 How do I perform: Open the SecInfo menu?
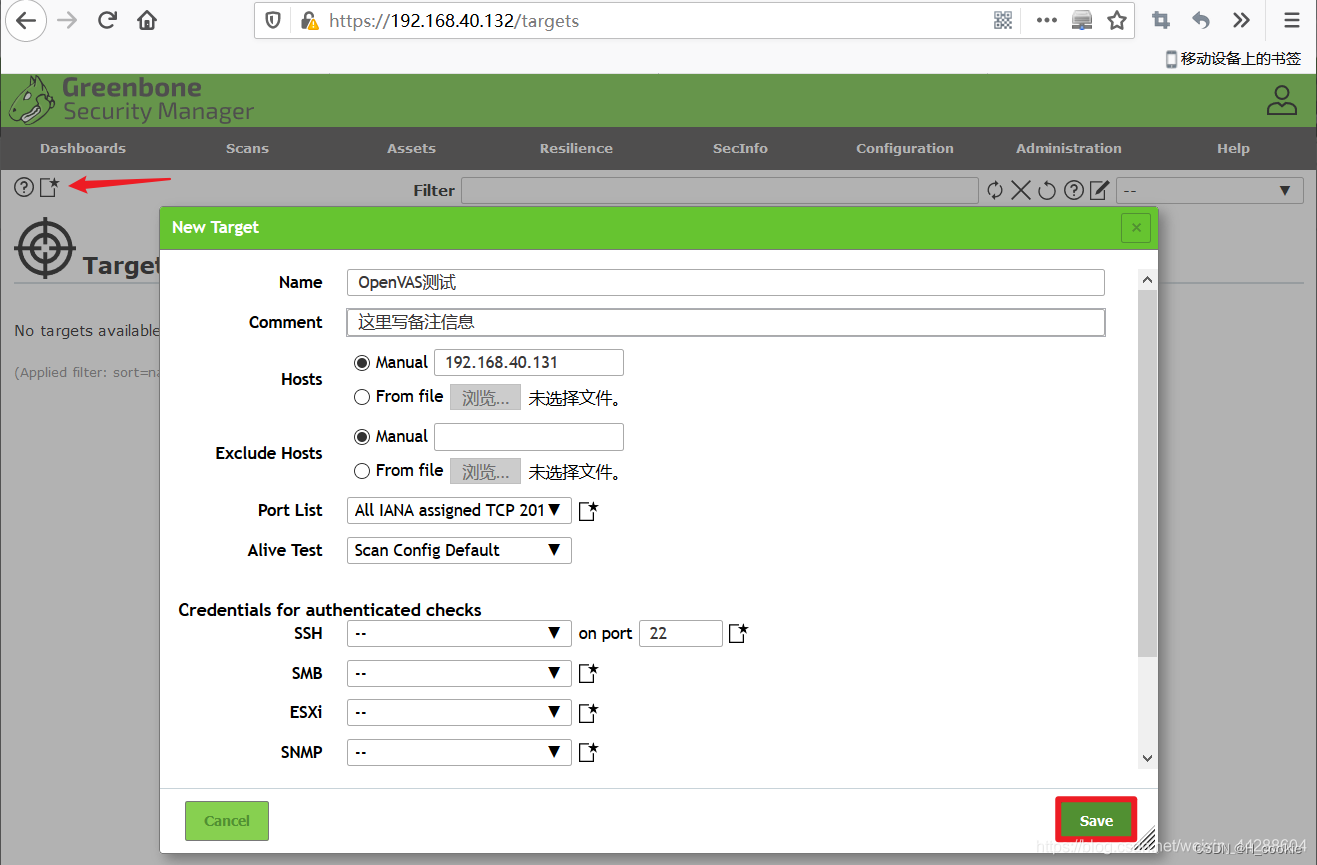point(740,148)
